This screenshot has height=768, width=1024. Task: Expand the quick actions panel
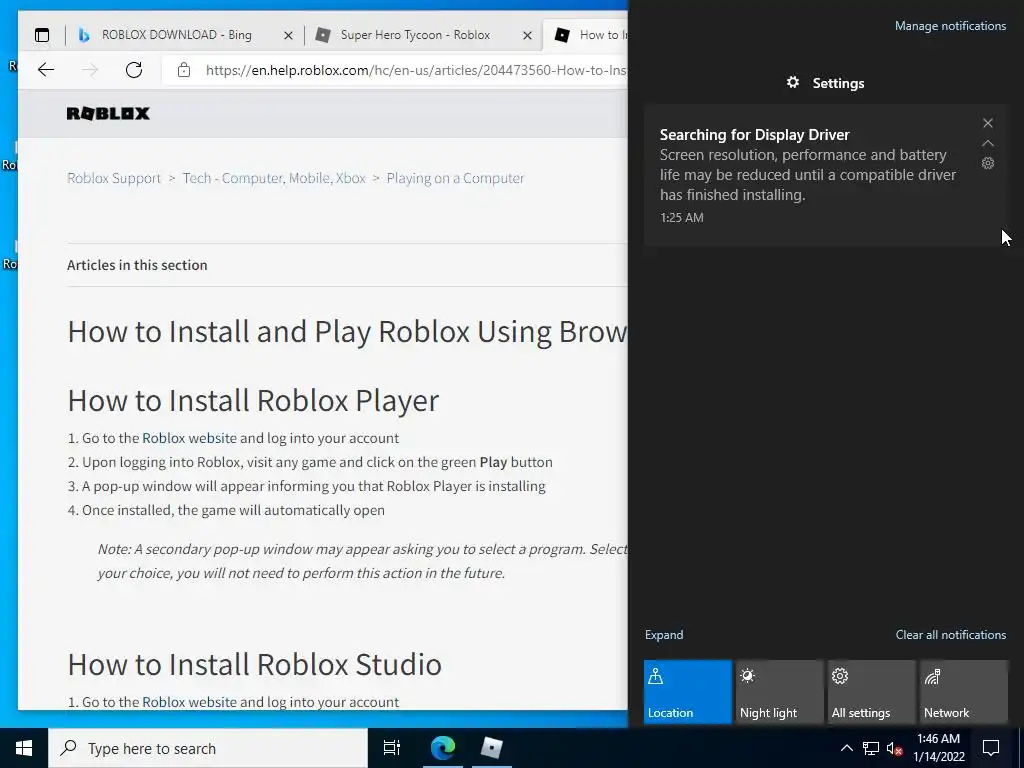click(x=664, y=635)
